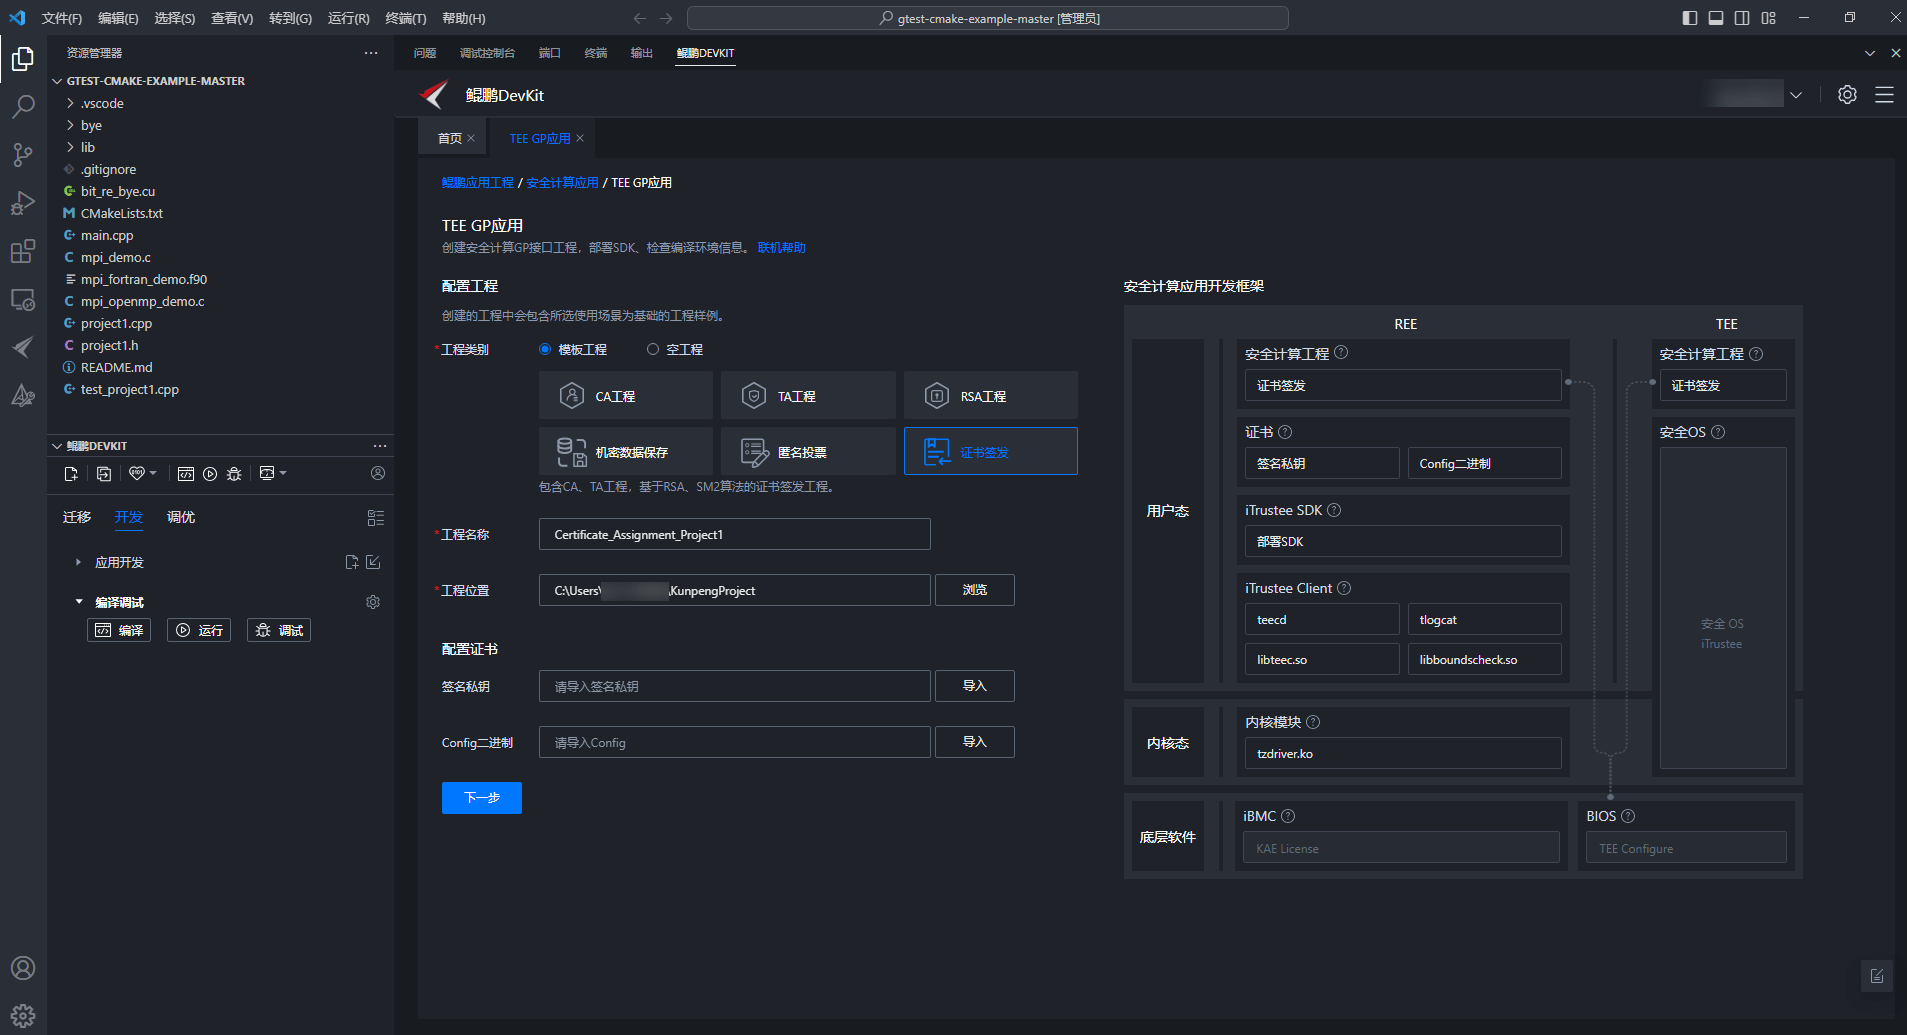Open CMakeLists.txt in explorer

[121, 213]
